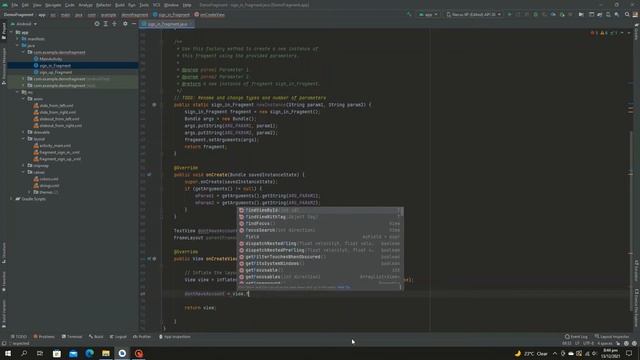Select the sign_in_Fragment.java editor tab

[168, 24]
